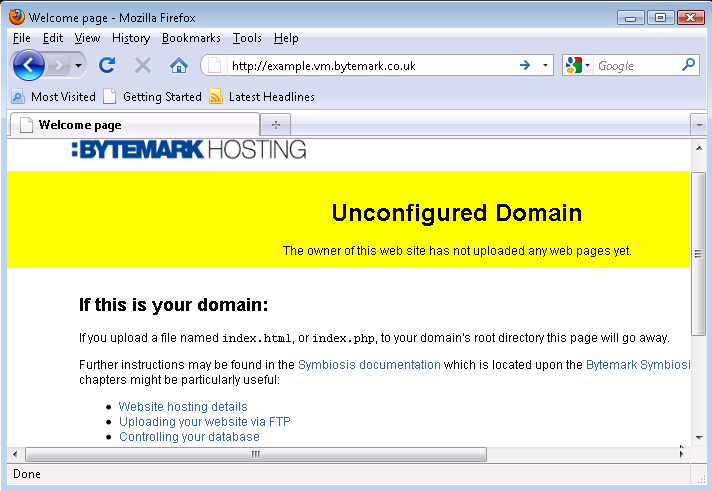Open the Help menu
This screenshot has height=491, width=712.
286,38
